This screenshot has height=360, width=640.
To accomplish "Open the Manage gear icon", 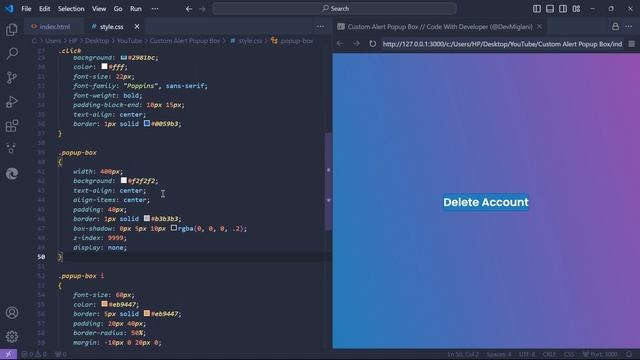I will pos(12,336).
